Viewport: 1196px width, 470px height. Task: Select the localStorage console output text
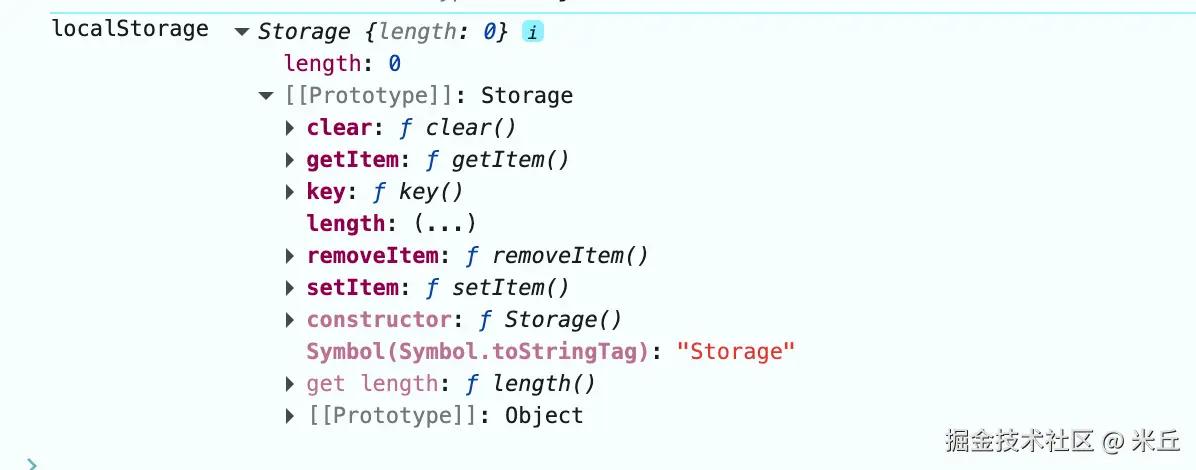[x=130, y=29]
